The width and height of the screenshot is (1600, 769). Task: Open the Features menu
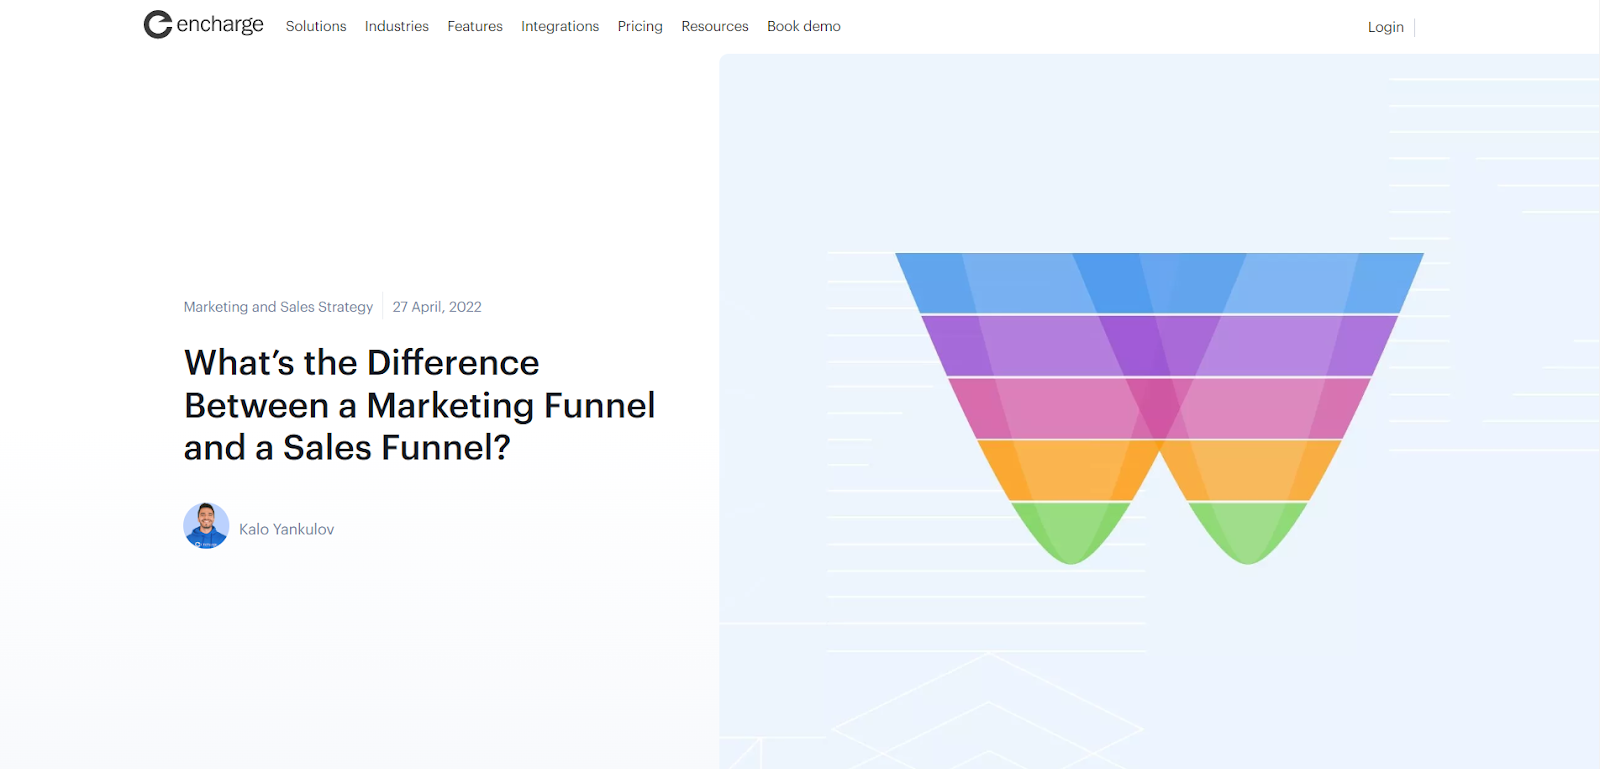tap(475, 26)
